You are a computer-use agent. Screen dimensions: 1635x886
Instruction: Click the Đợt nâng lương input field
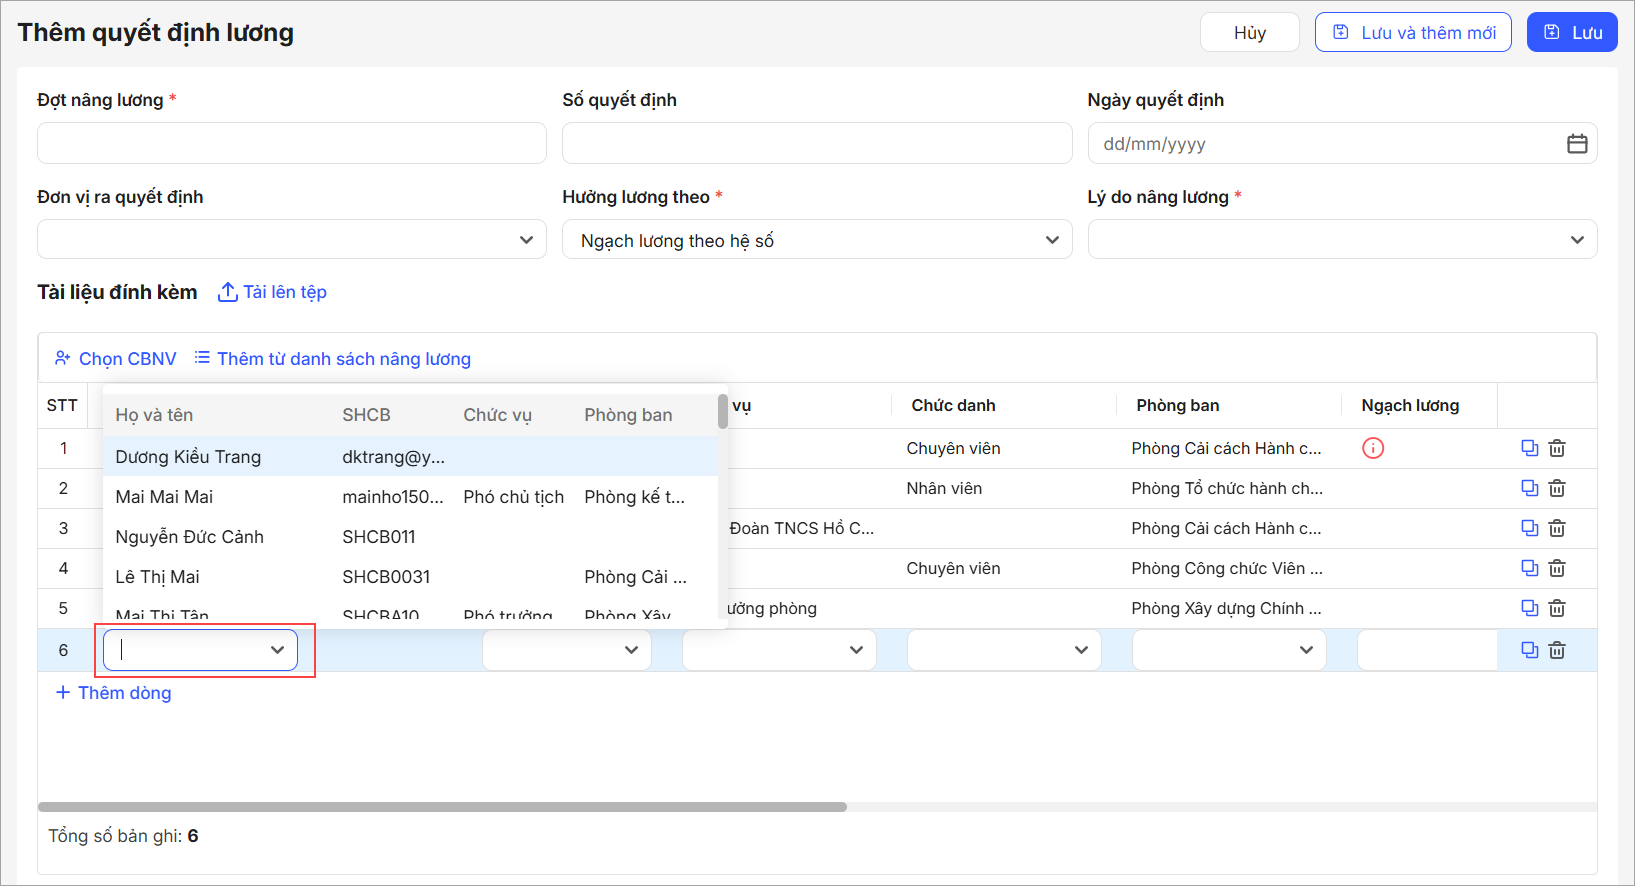pyautogui.click(x=291, y=143)
